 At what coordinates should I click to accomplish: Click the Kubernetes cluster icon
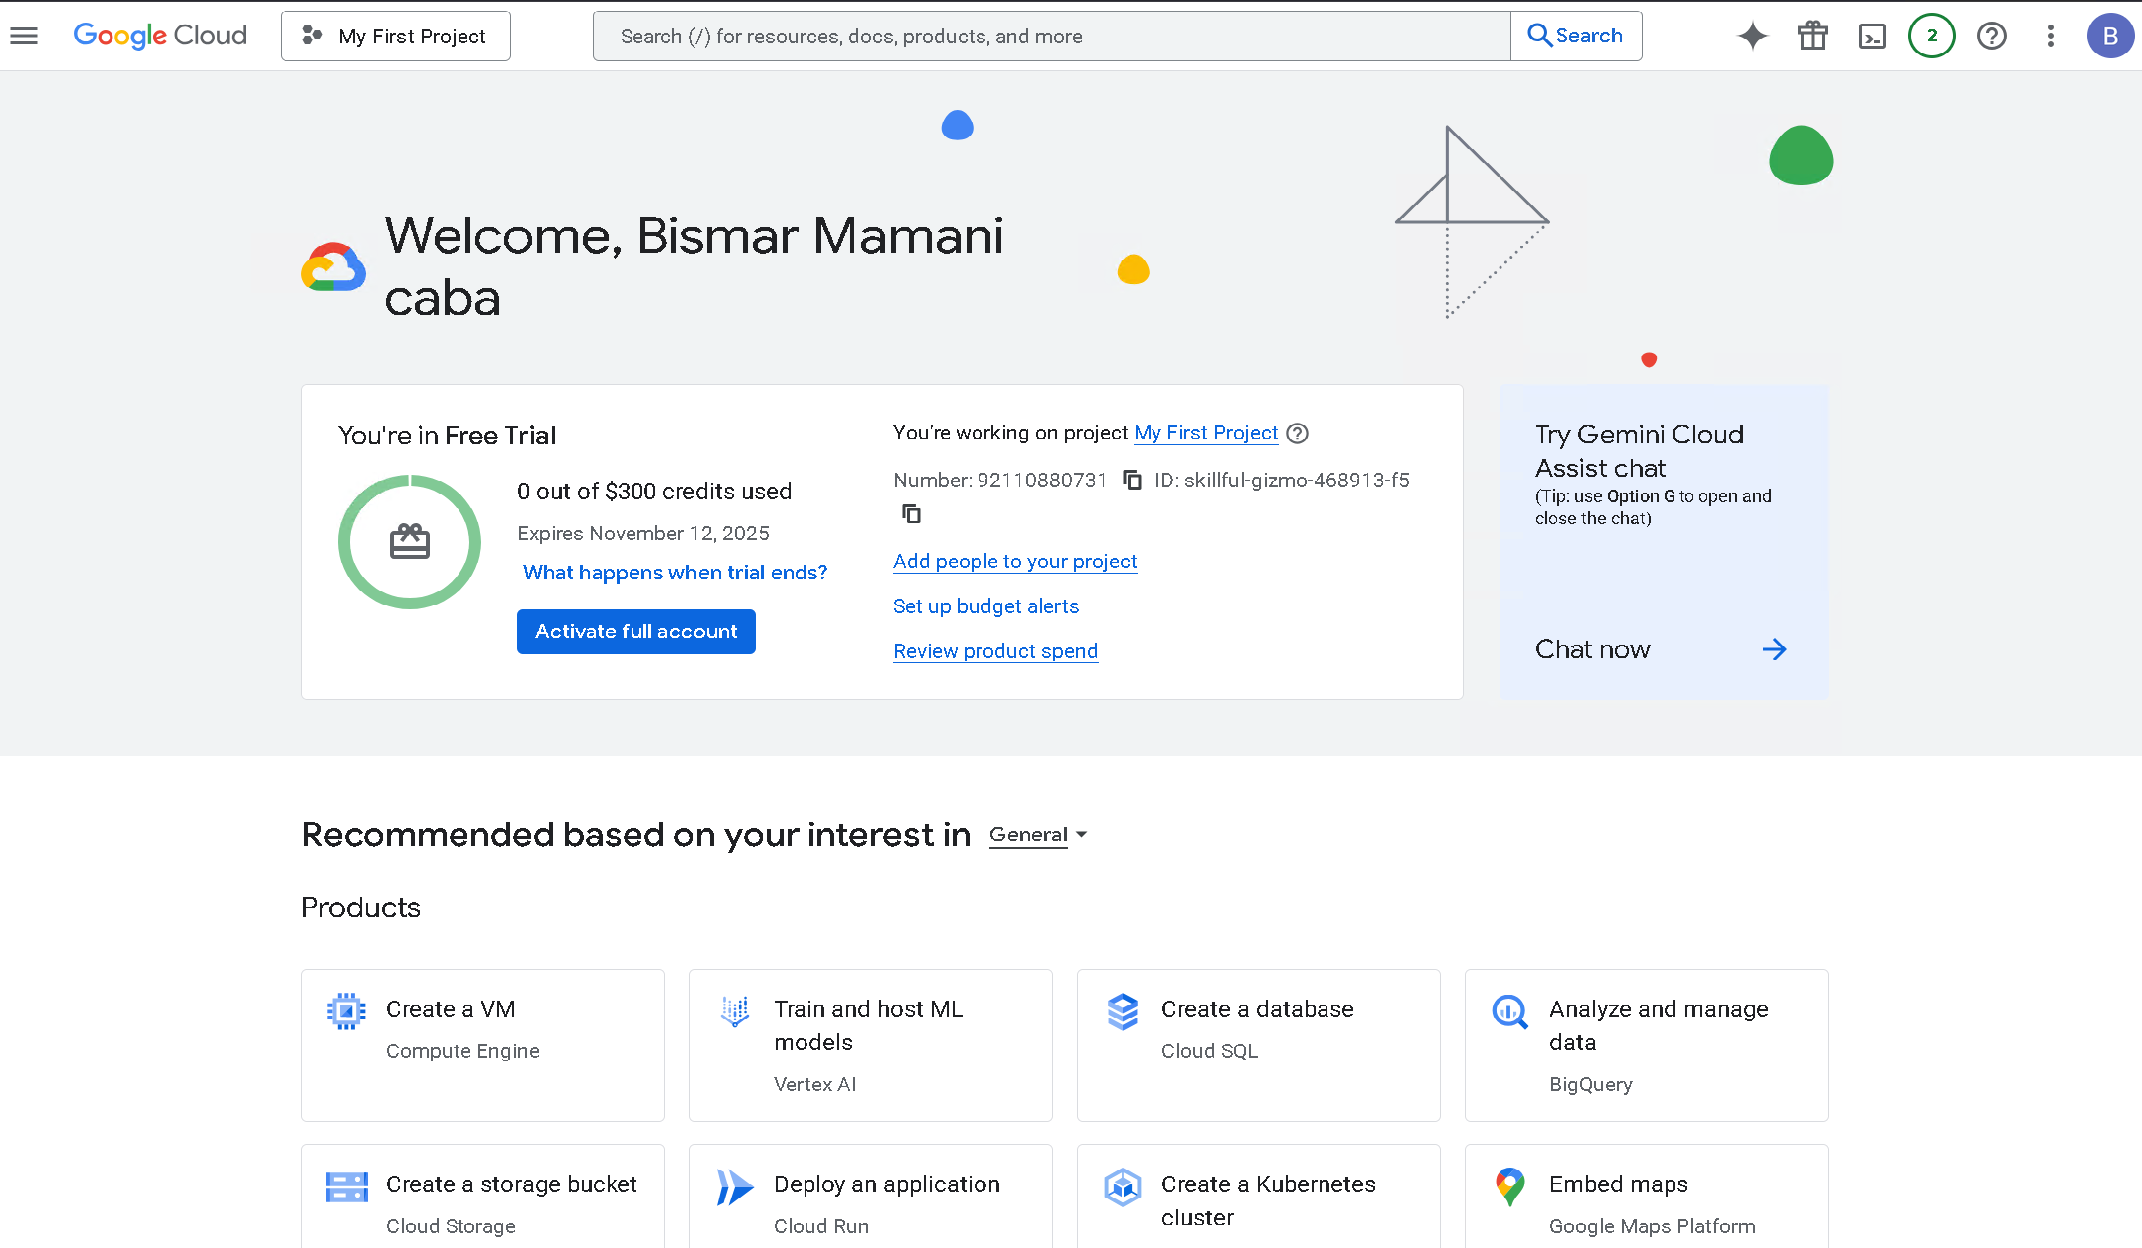(x=1123, y=1187)
